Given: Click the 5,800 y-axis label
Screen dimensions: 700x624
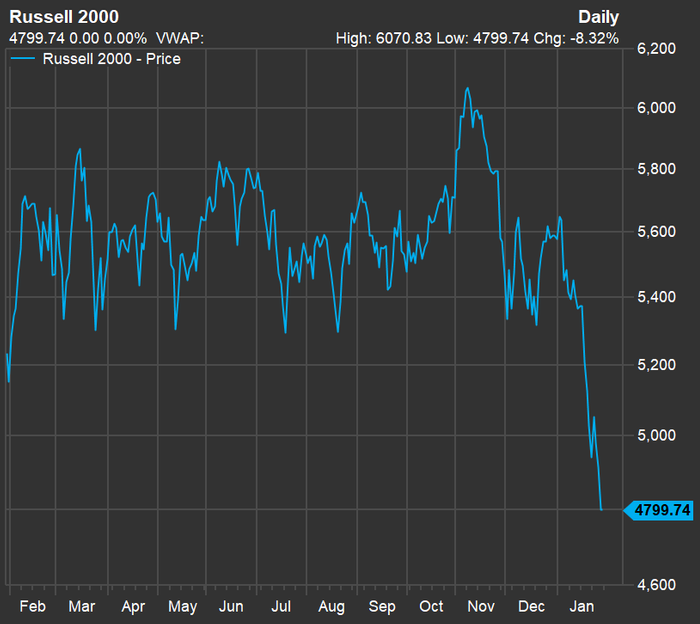Looking at the screenshot, I should (656, 169).
